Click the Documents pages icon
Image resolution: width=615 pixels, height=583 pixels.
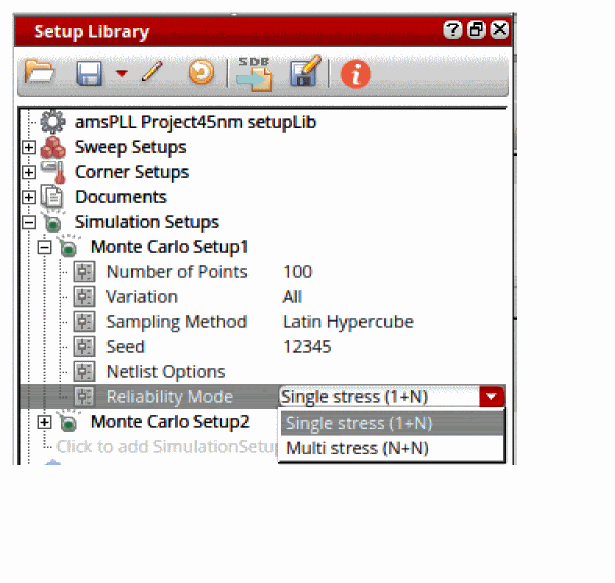[52, 197]
